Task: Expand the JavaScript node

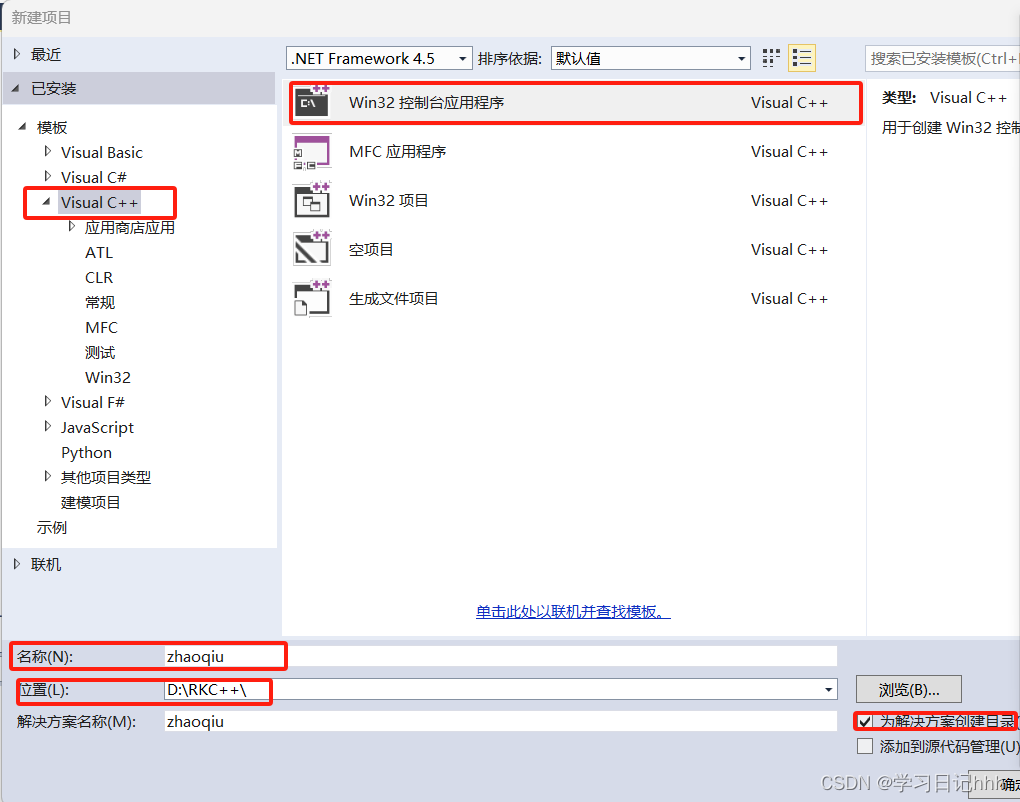Action: pyautogui.click(x=47, y=426)
